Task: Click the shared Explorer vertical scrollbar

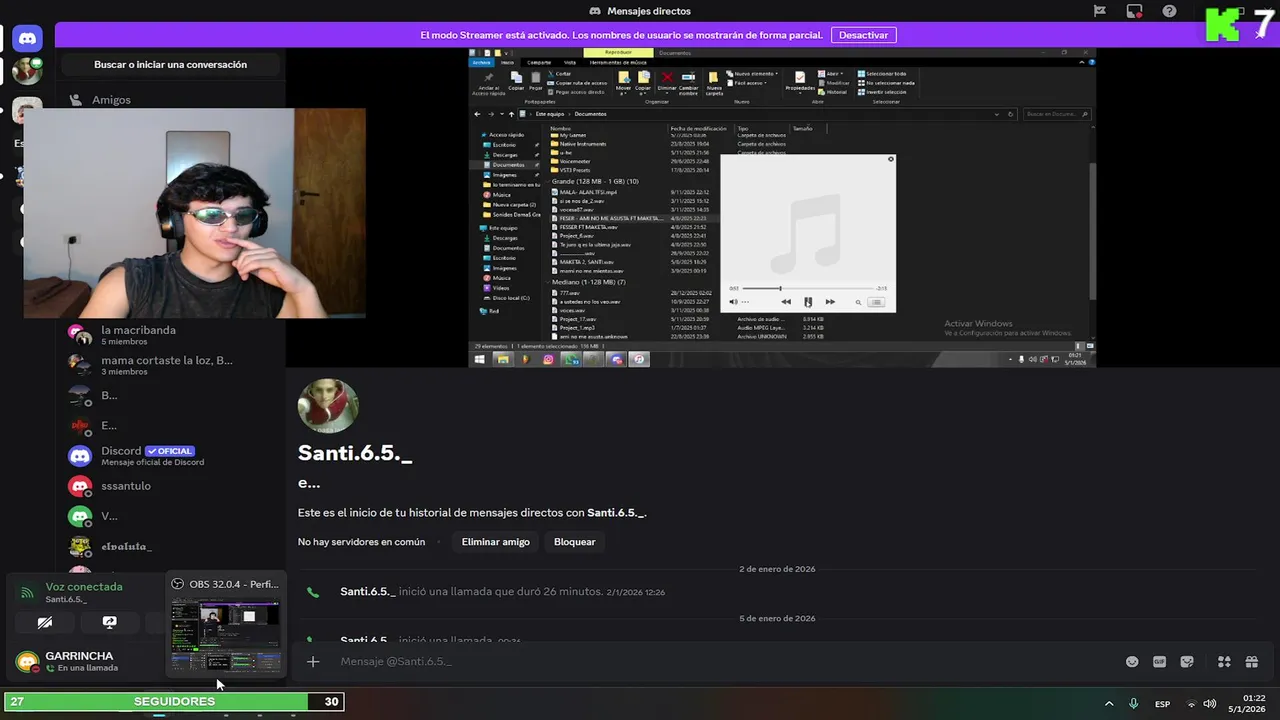Action: pos(1092,230)
